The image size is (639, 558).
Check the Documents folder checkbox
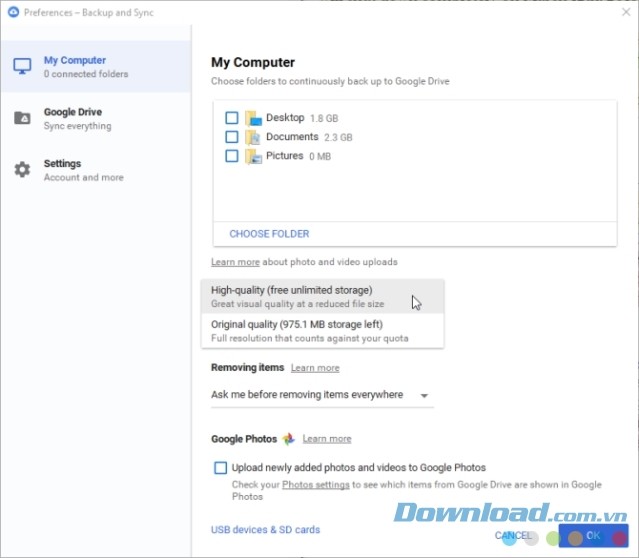click(x=232, y=137)
